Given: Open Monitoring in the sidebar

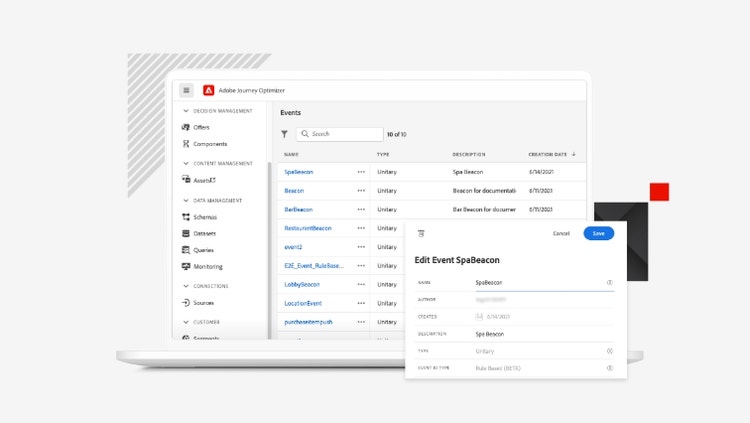Looking at the screenshot, I should pyautogui.click(x=207, y=267).
